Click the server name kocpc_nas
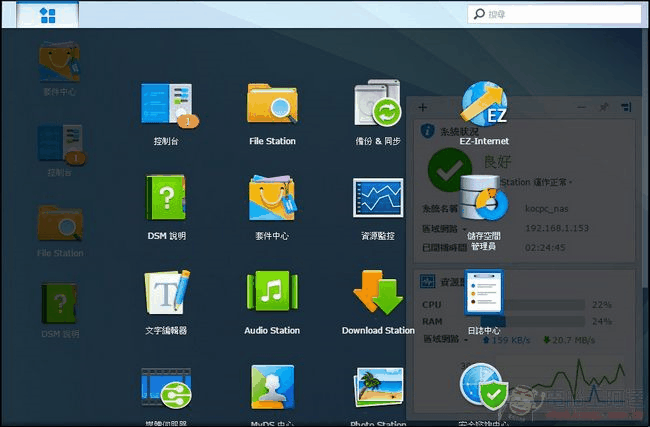Screen dimensions: 650x427 pos(546,209)
